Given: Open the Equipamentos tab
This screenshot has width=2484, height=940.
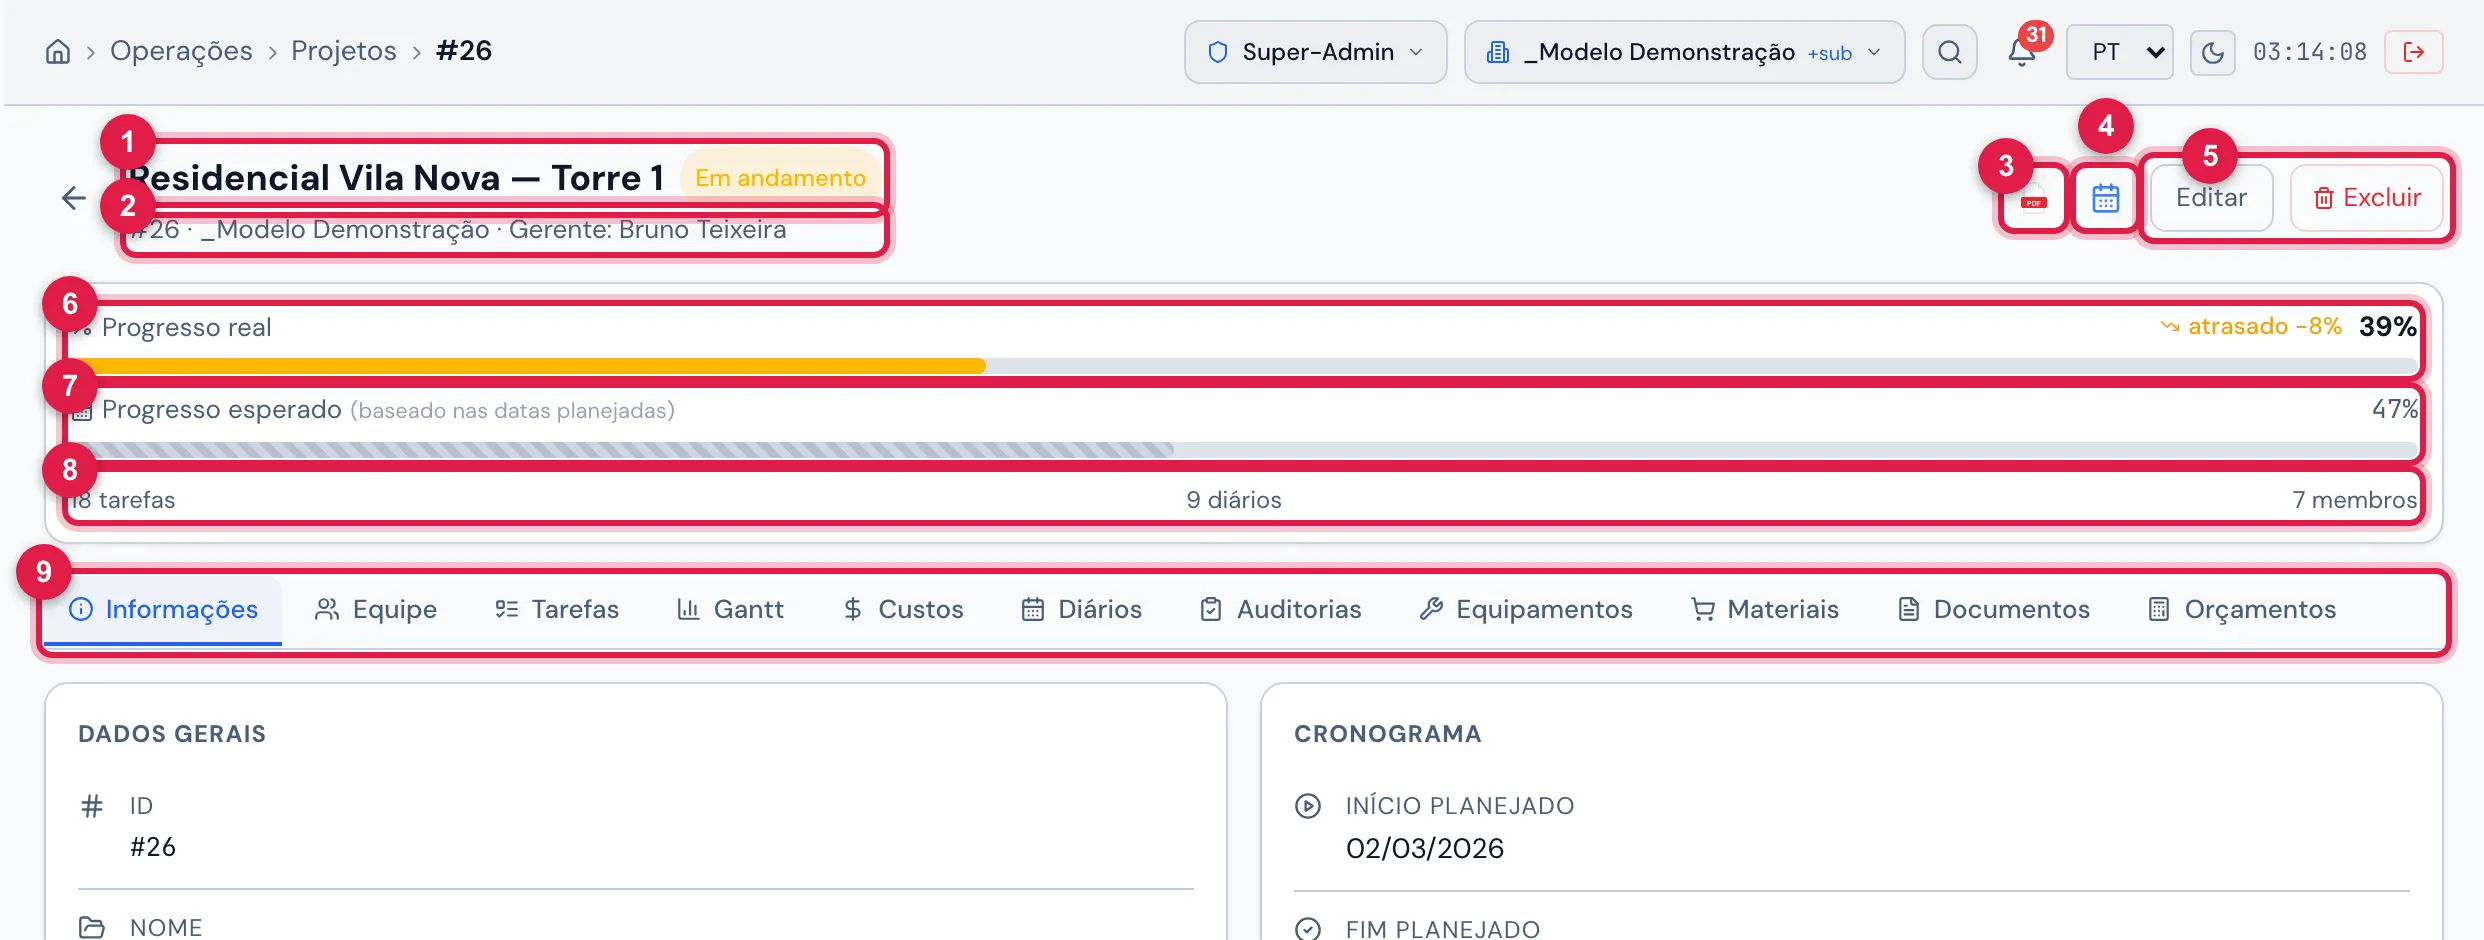Looking at the screenshot, I should pyautogui.click(x=1526, y=609).
